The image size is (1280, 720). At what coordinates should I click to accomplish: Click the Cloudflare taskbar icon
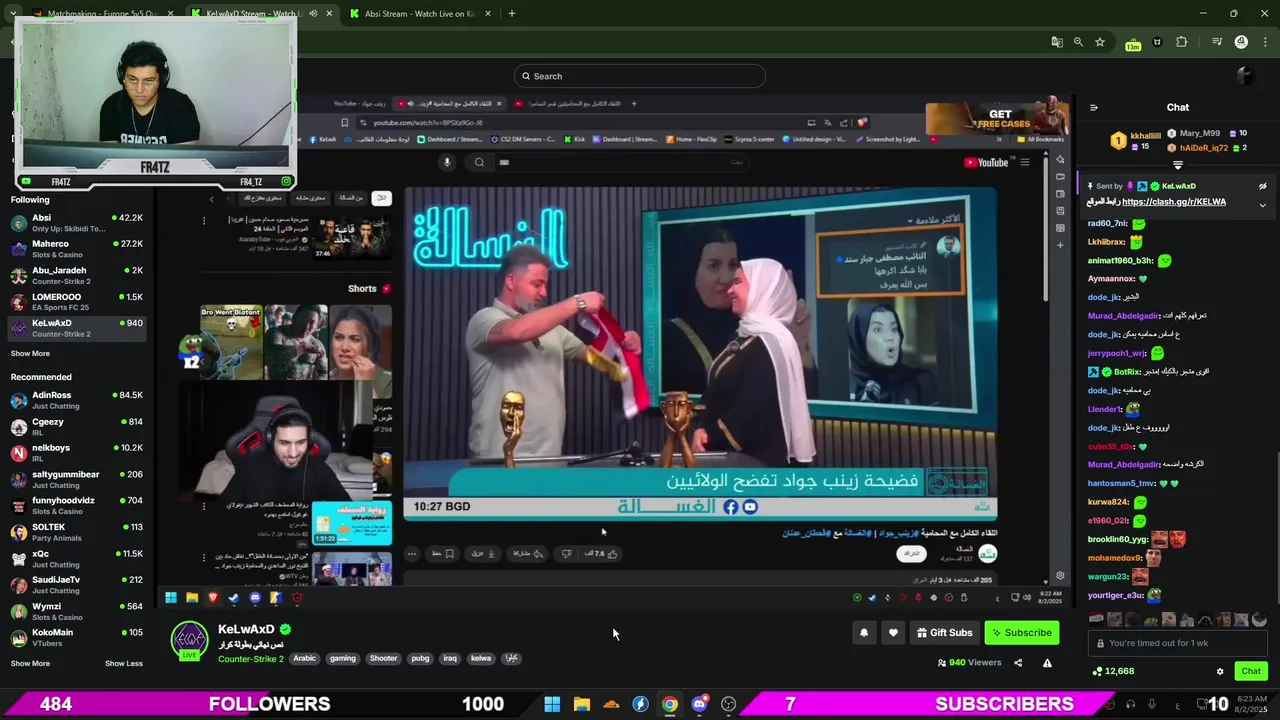pyautogui.click(x=611, y=704)
